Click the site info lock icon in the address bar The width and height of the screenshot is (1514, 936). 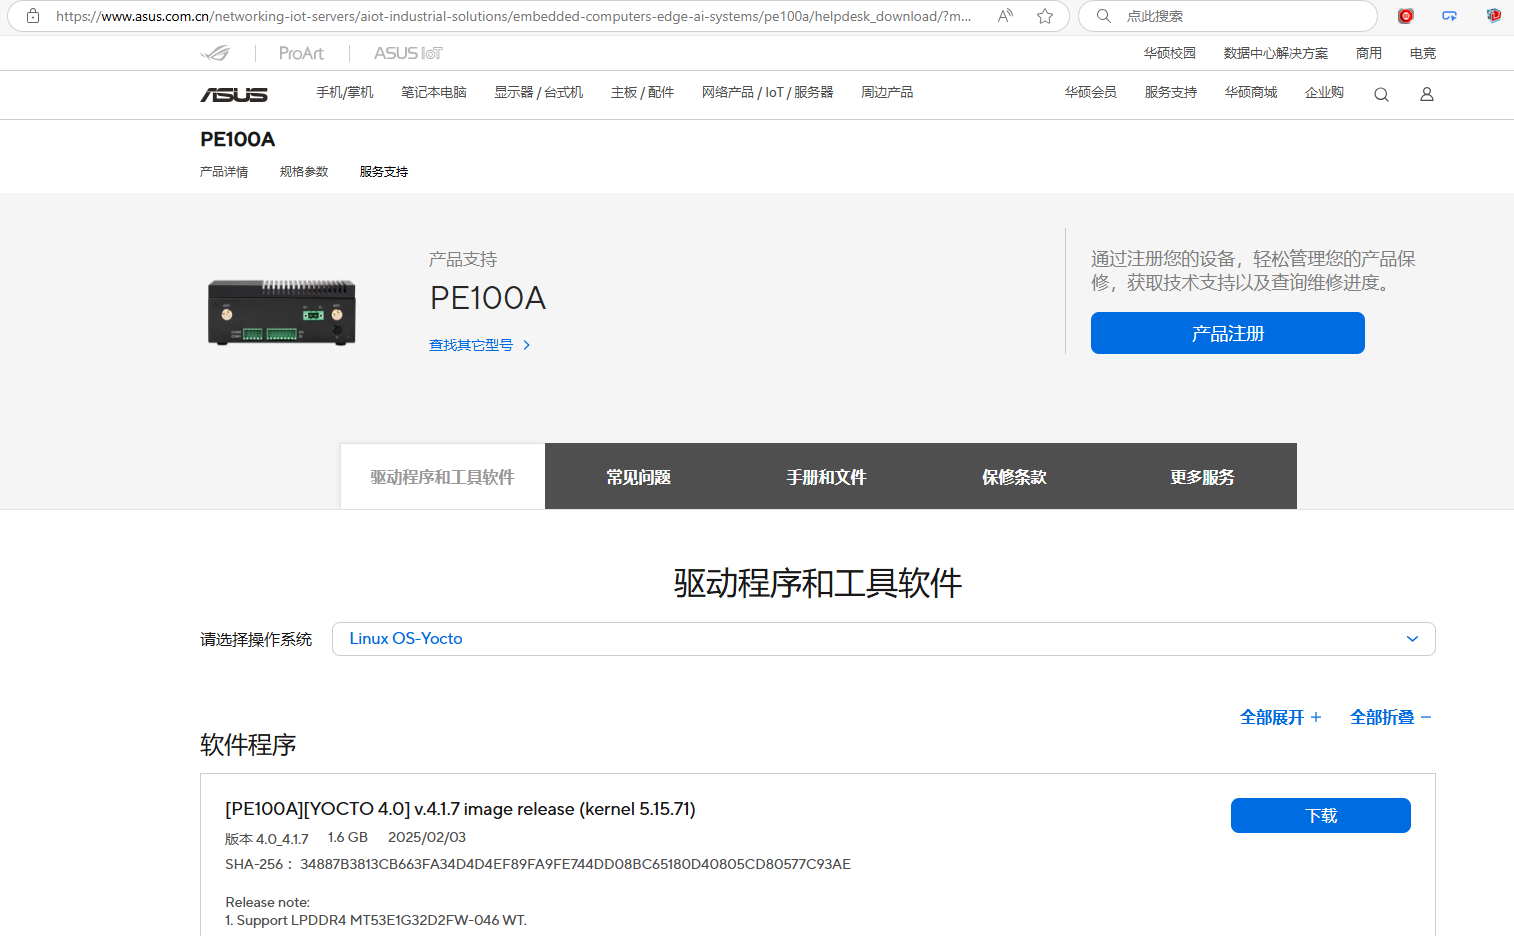pyautogui.click(x=33, y=16)
